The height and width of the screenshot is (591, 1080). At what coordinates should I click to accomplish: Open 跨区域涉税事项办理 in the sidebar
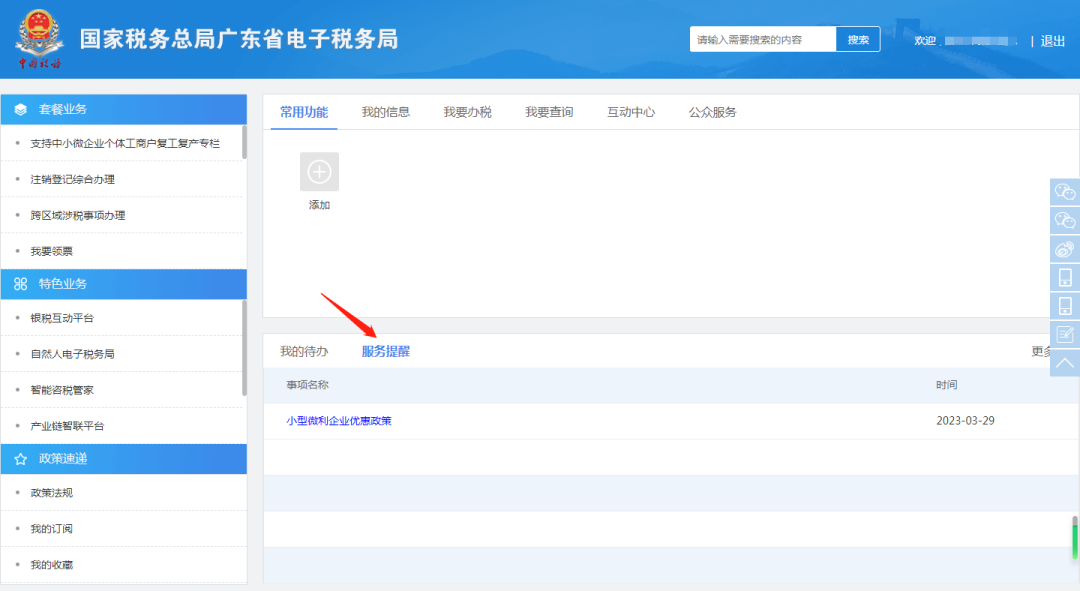click(x=78, y=216)
